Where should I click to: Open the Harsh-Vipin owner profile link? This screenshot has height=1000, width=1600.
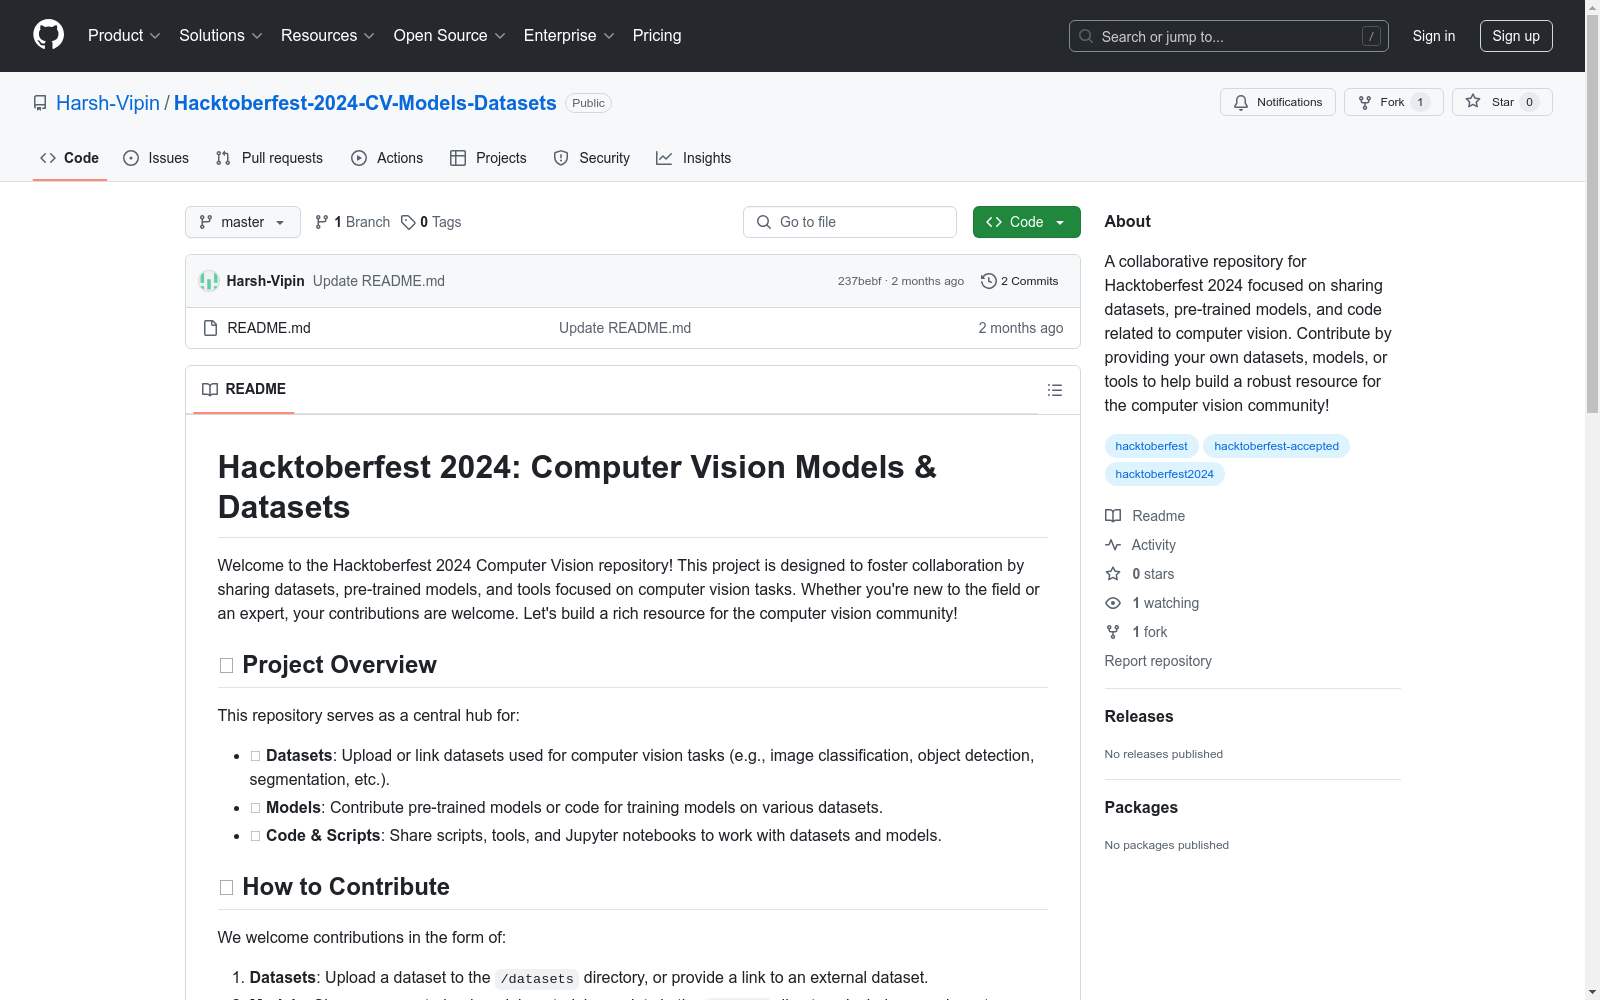click(108, 103)
